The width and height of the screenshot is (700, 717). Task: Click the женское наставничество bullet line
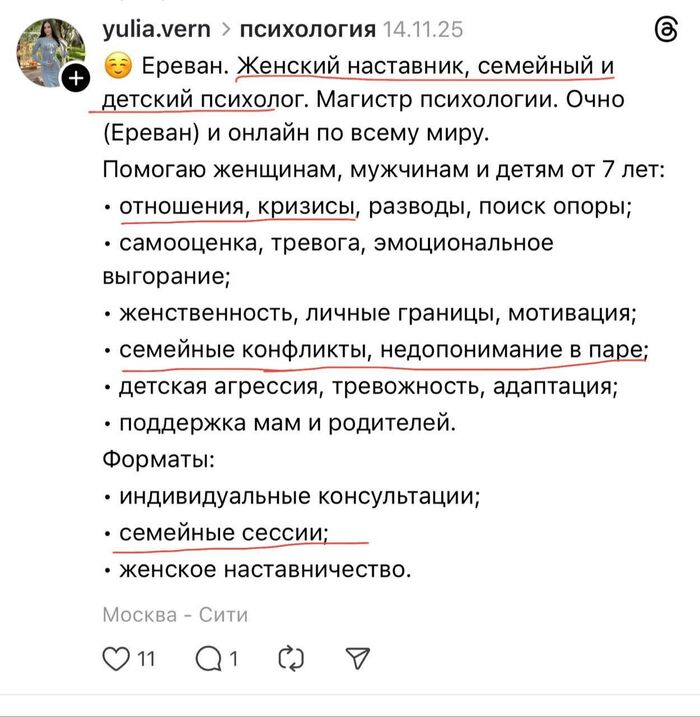click(x=264, y=570)
